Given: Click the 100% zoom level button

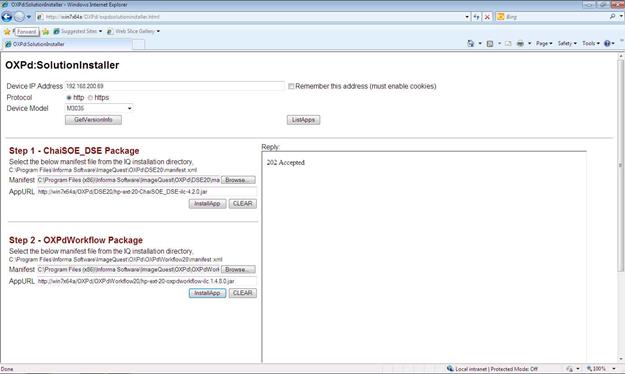Looking at the screenshot, I should pos(596,369).
